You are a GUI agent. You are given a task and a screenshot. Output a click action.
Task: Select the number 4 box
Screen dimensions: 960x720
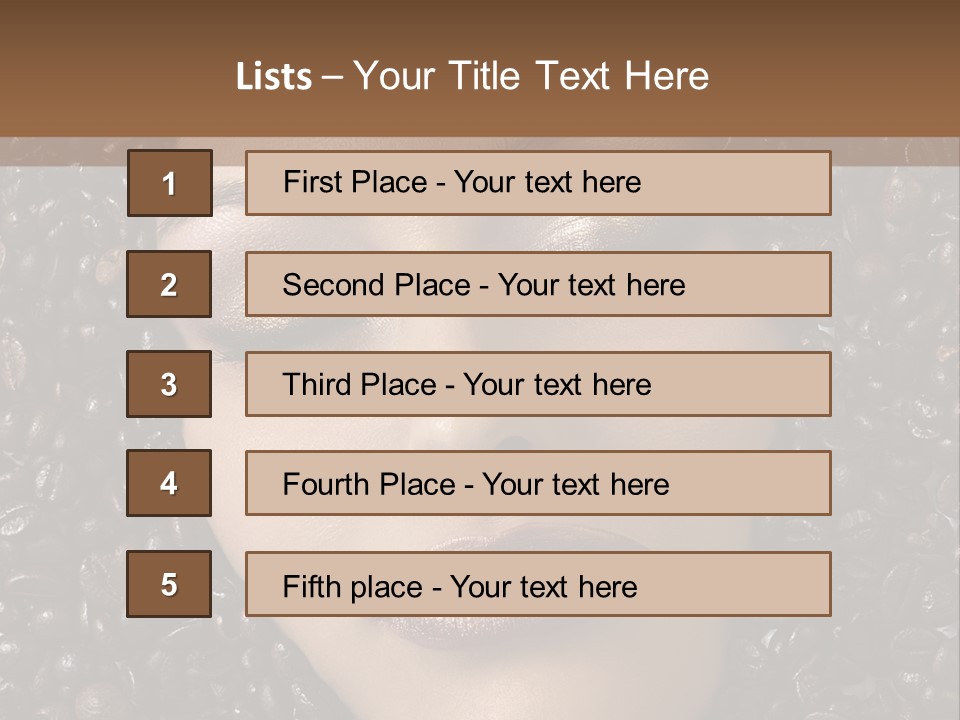point(169,483)
